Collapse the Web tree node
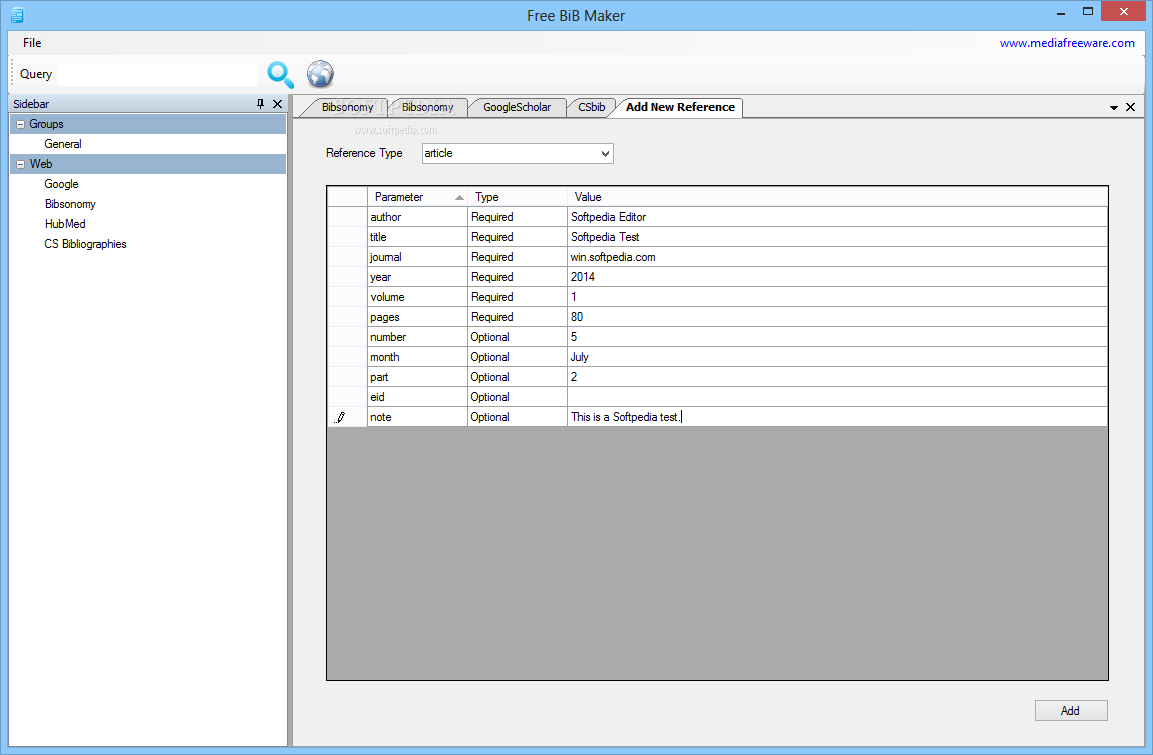The image size is (1153, 755). [x=21, y=164]
